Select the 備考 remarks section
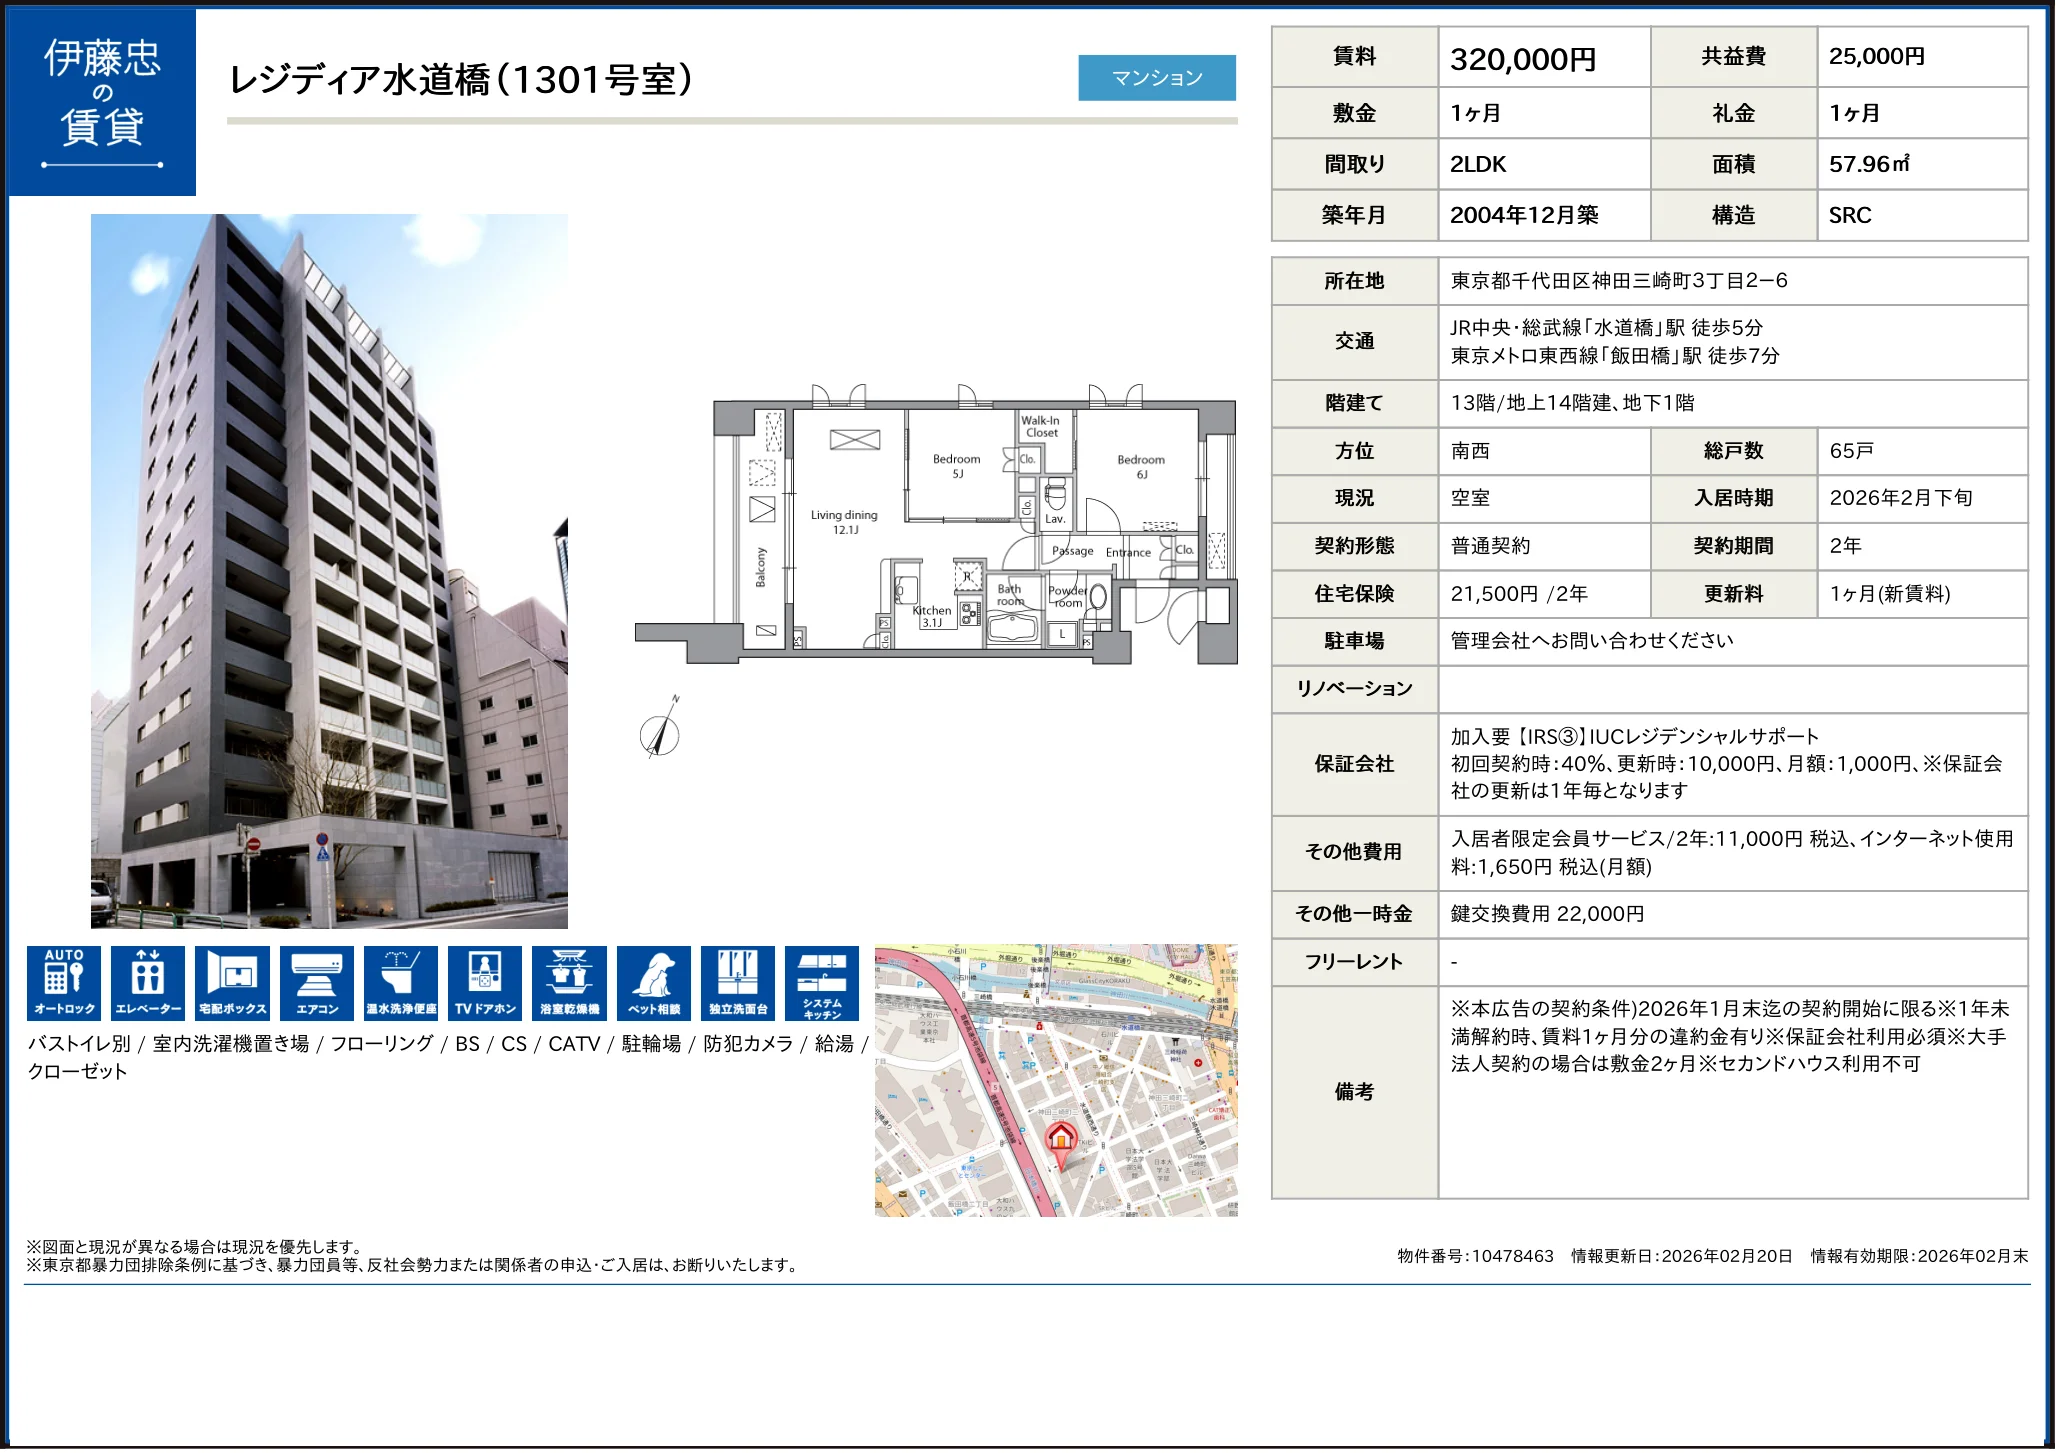2056x1453 pixels. (x=1354, y=1090)
